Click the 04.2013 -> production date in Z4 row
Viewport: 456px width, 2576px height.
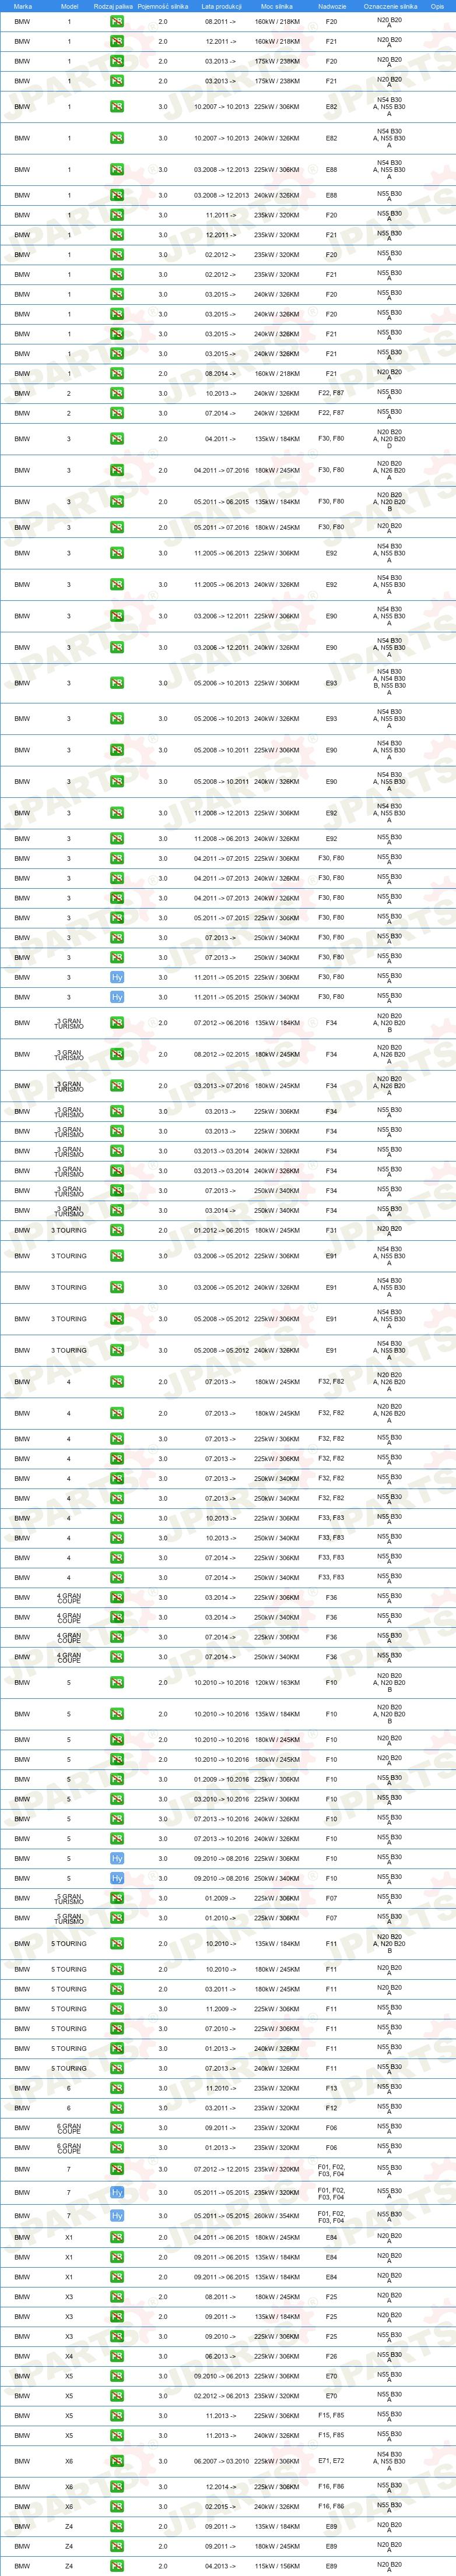point(221,2566)
